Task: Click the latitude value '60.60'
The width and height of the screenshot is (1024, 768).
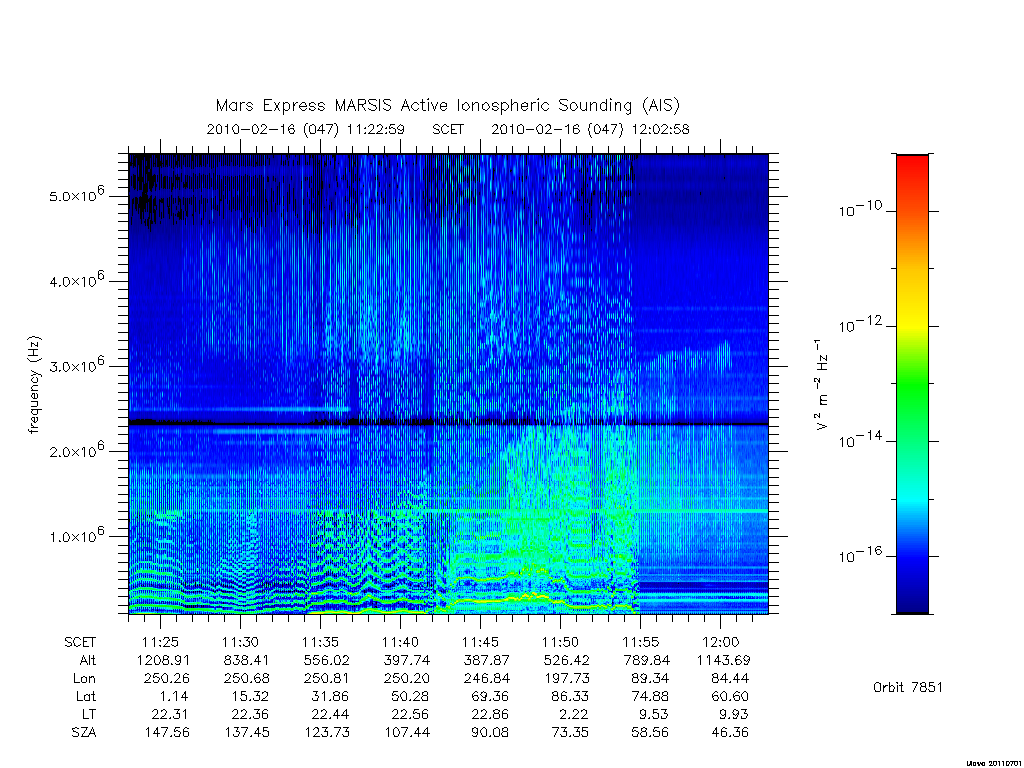Action: click(x=730, y=696)
